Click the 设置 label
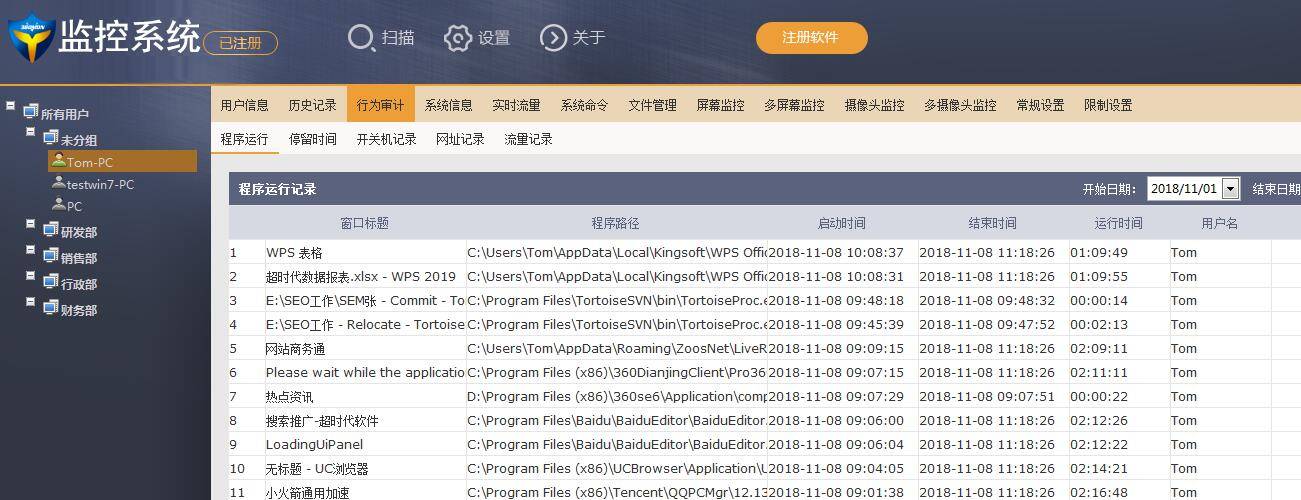Image resolution: width=1301 pixels, height=500 pixels. [494, 38]
